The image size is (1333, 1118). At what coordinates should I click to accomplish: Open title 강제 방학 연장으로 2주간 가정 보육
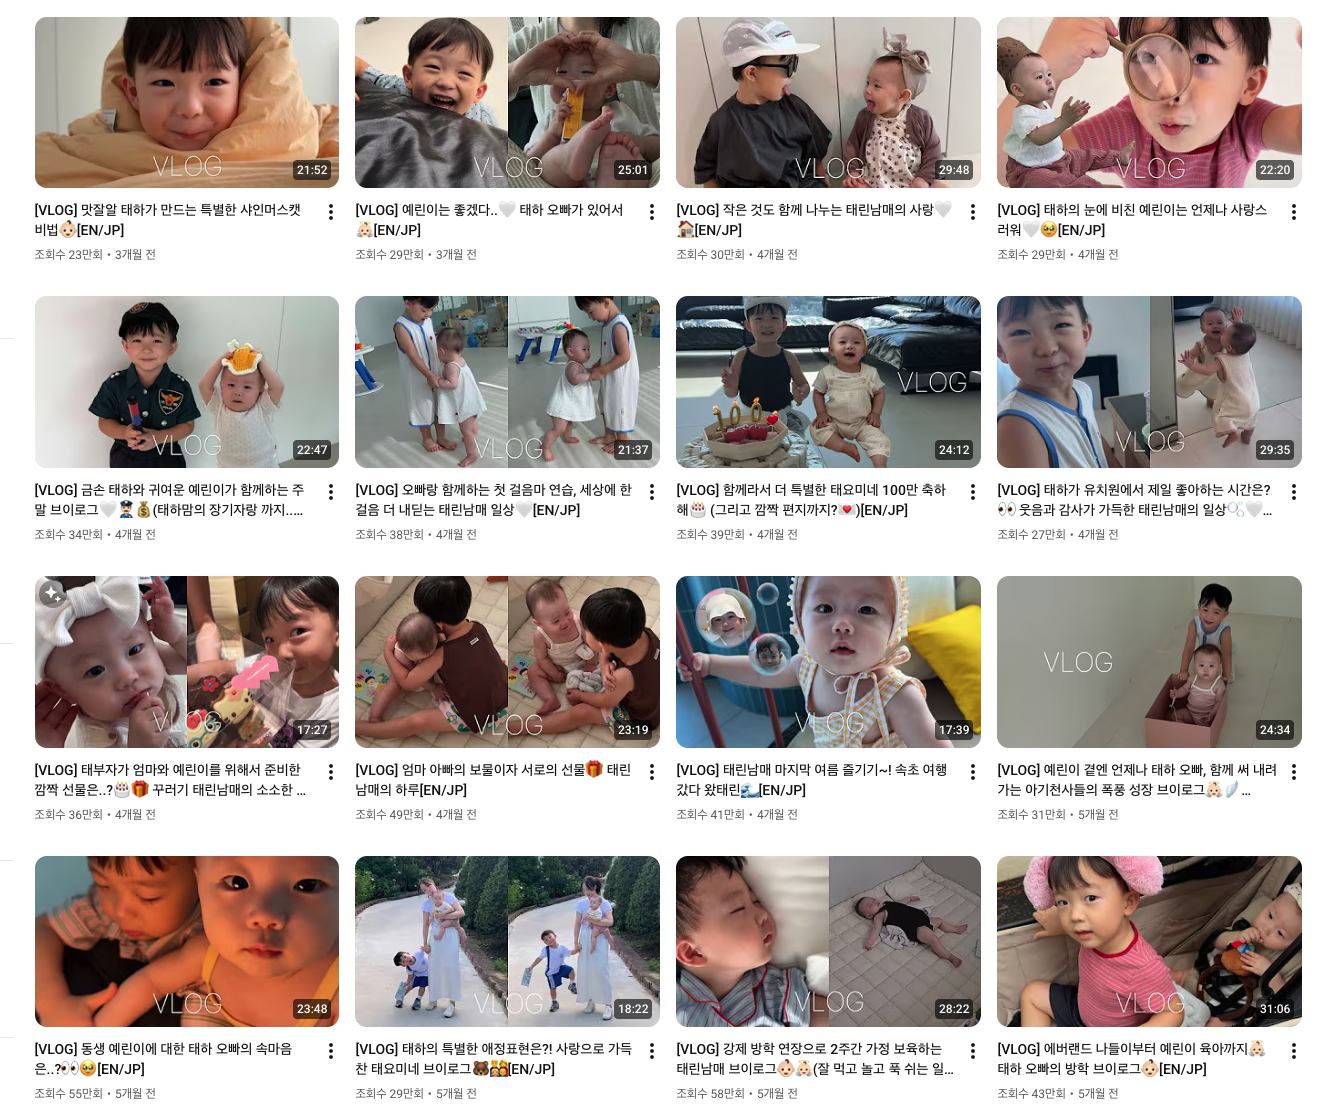[x=814, y=1059]
